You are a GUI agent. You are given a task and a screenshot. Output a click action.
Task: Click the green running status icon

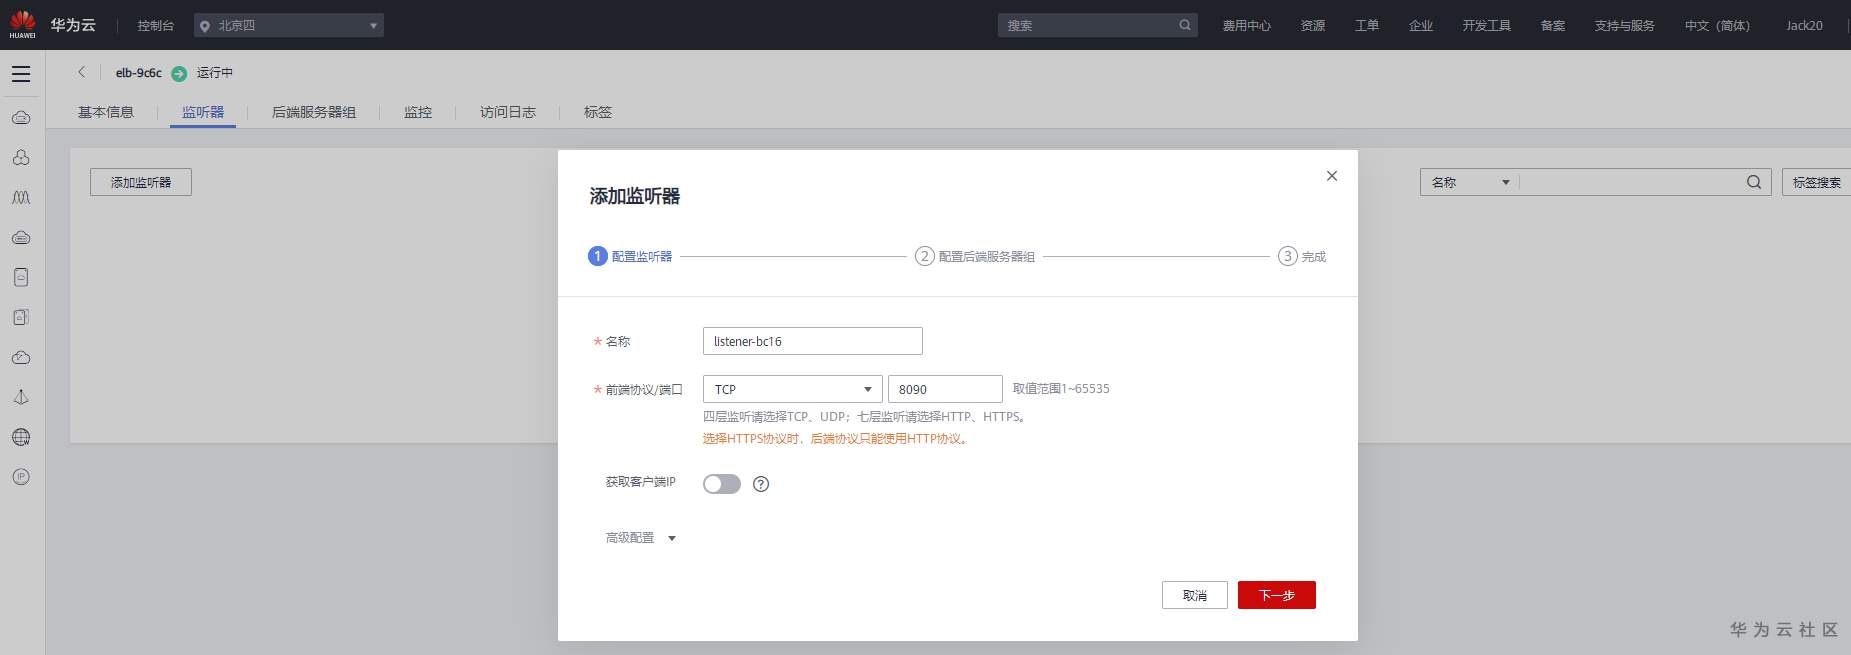coord(179,73)
